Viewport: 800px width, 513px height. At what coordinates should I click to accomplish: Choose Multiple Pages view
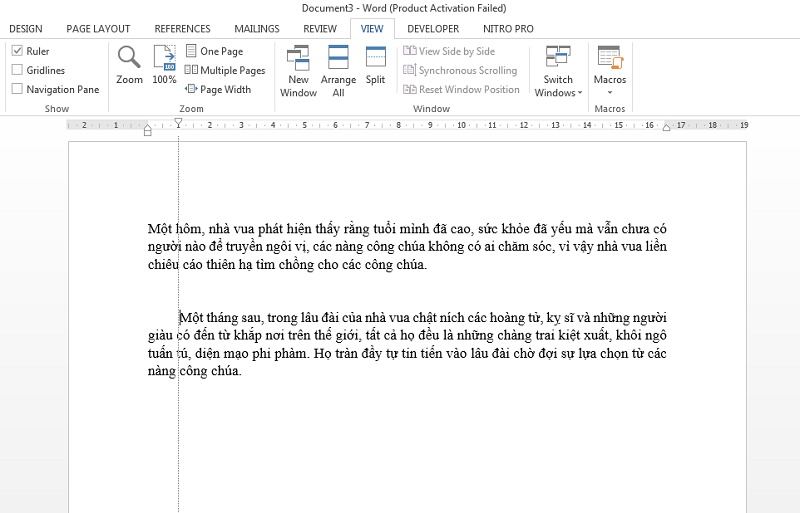tap(225, 70)
